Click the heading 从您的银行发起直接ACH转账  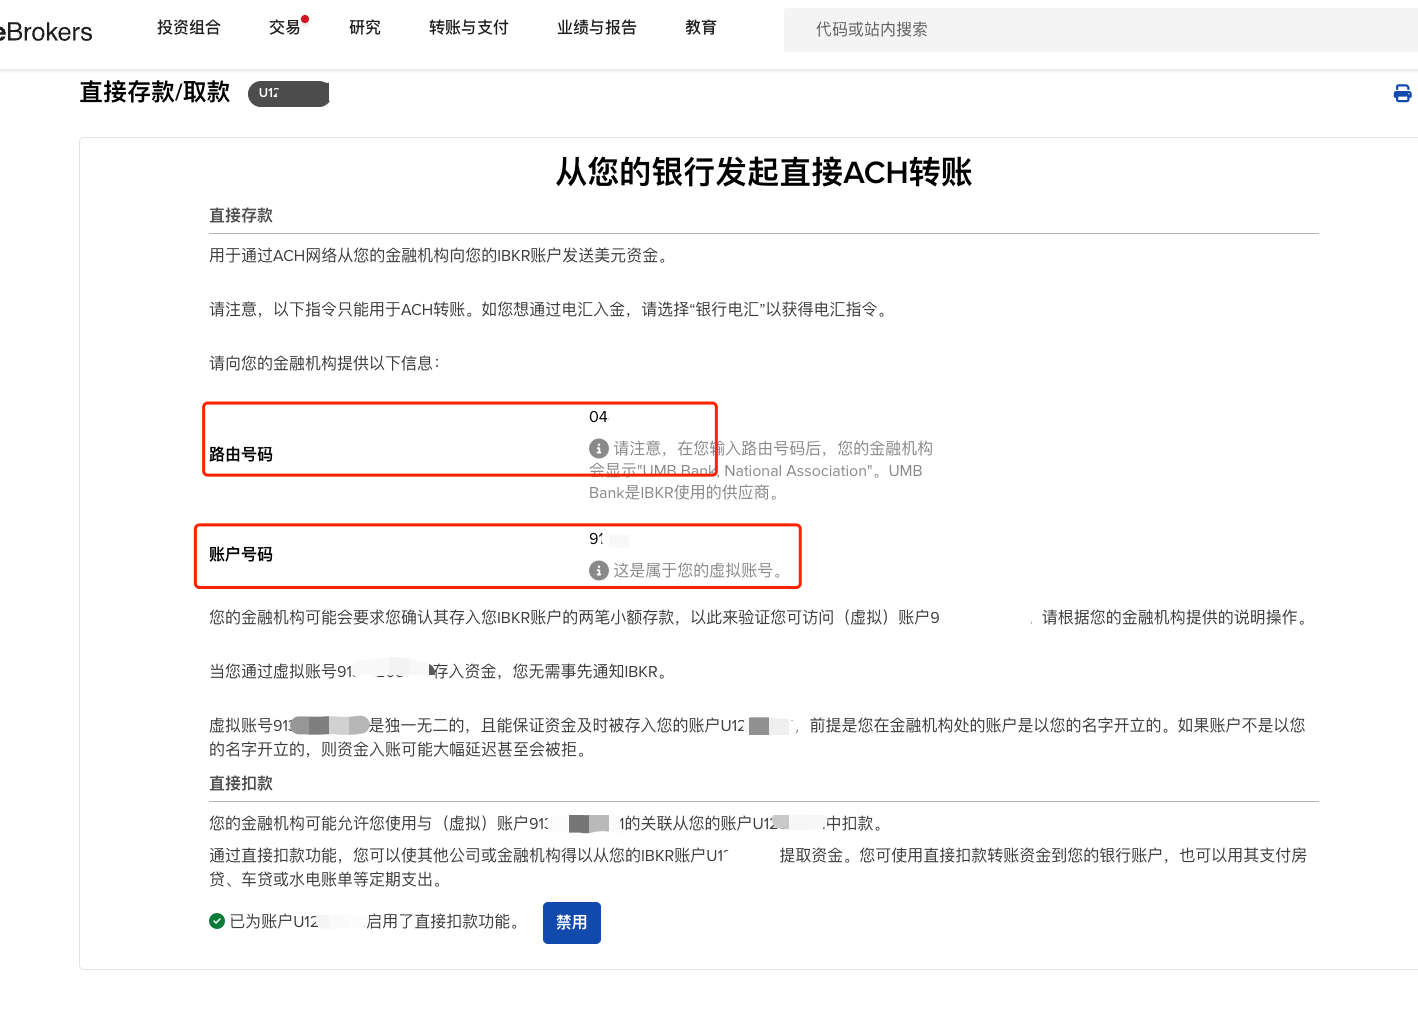(x=764, y=172)
